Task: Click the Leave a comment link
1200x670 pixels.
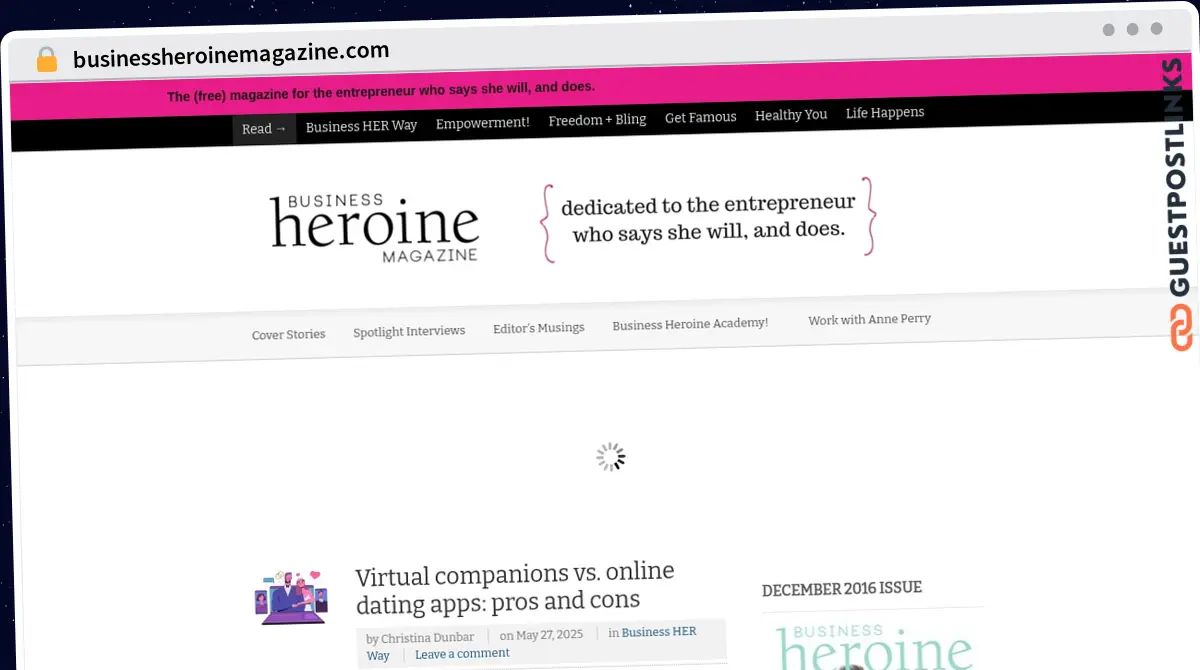Action: coord(462,654)
